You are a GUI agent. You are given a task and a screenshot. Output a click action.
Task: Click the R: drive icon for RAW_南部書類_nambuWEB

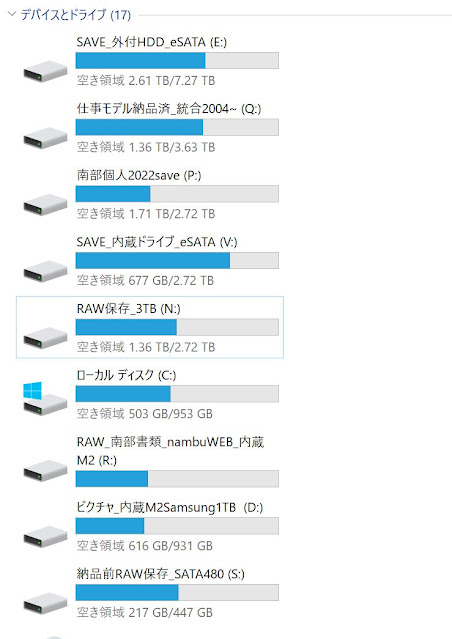coord(45,470)
